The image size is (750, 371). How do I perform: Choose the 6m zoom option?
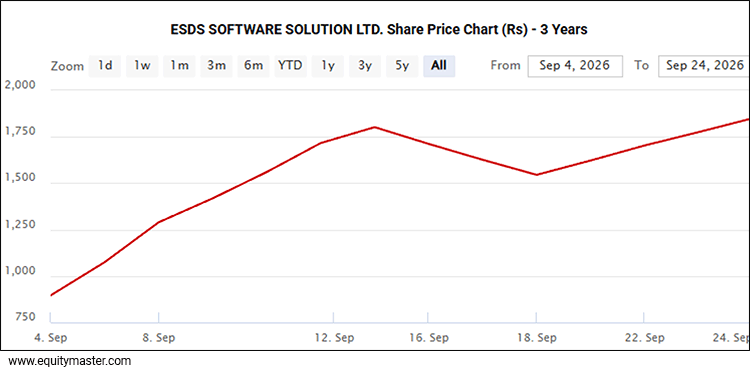pos(254,66)
